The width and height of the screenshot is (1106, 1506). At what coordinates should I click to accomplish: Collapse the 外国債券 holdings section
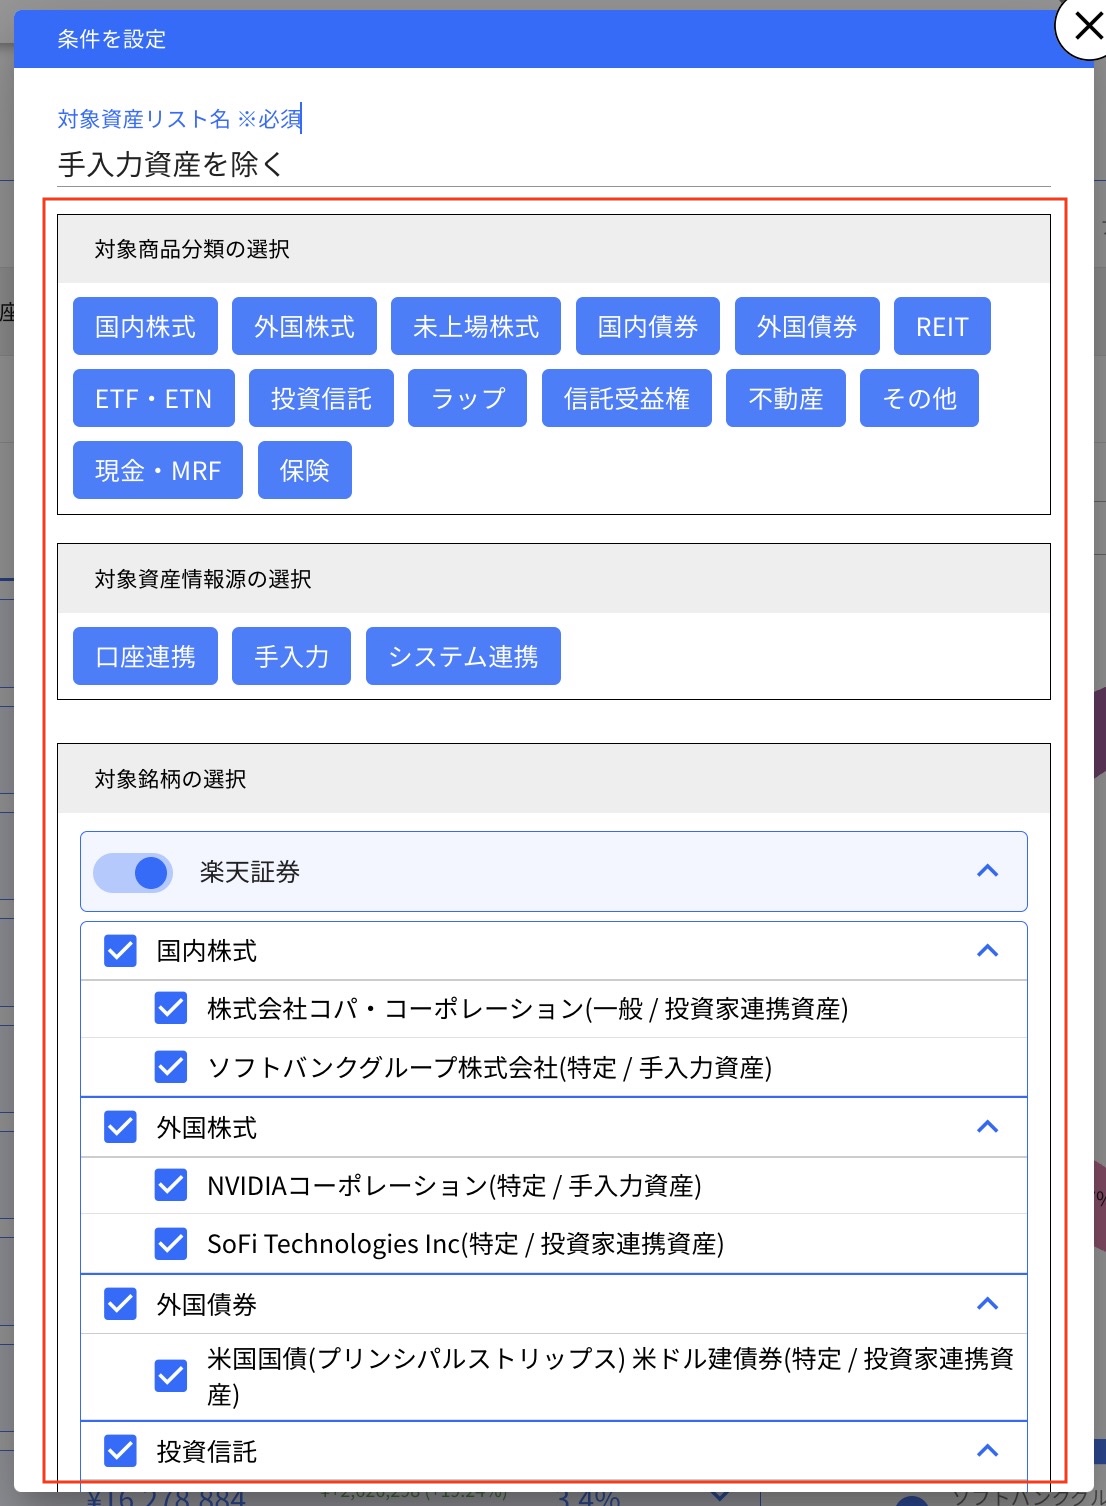988,1303
